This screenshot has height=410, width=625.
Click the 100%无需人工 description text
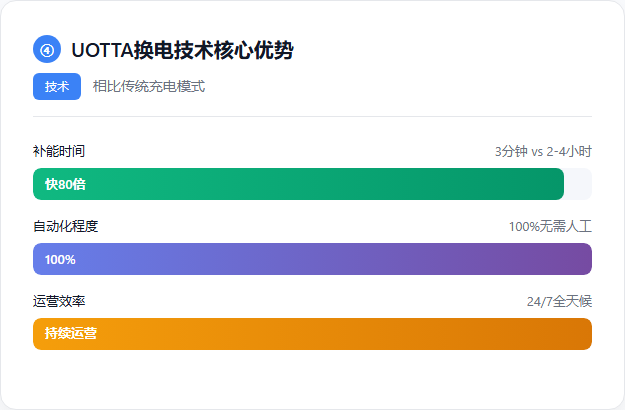(x=550, y=226)
